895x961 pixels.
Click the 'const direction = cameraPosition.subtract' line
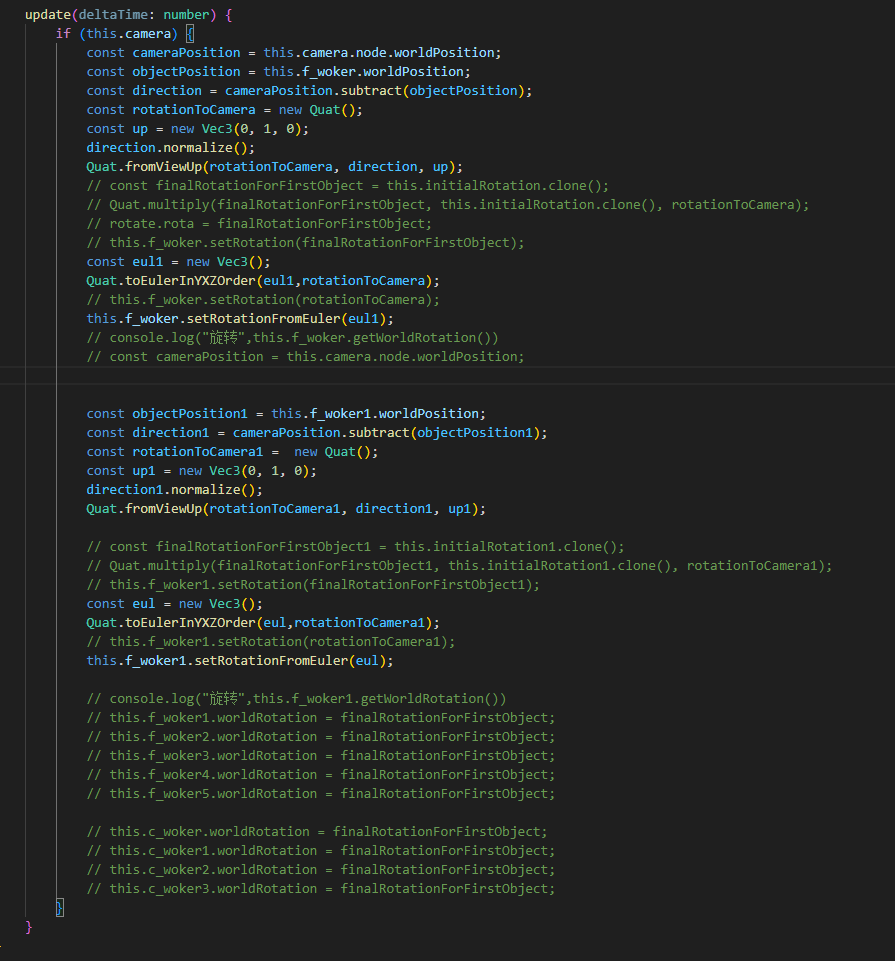[309, 91]
